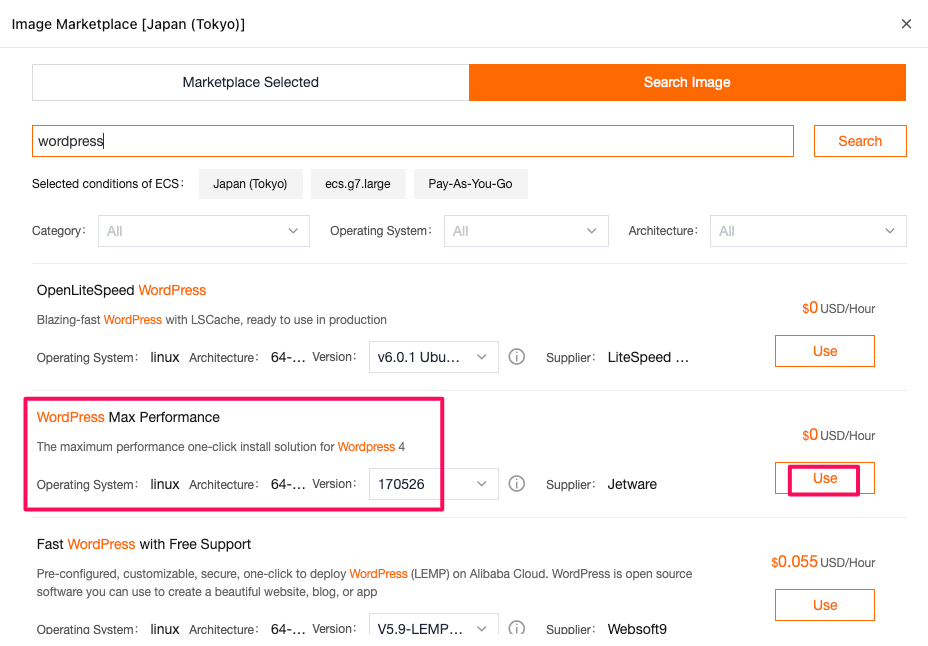
Task: Click the $0.055 USD/Hour price
Action: click(x=823, y=562)
